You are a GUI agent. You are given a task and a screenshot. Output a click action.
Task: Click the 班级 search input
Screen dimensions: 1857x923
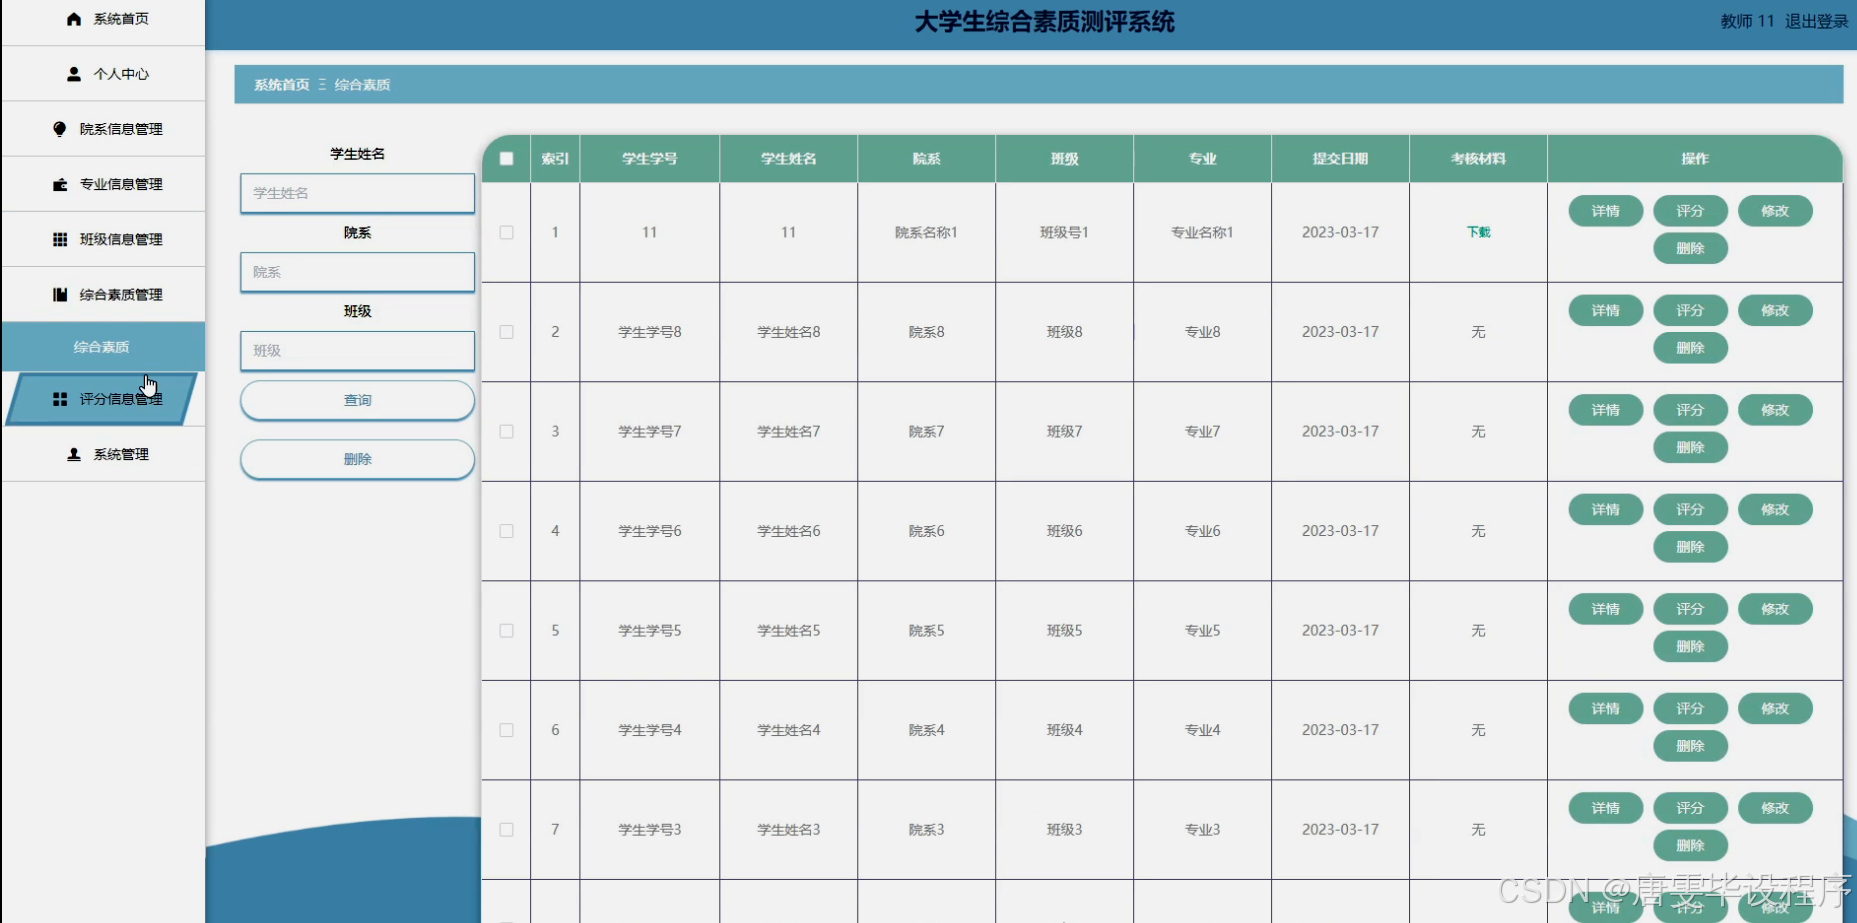pyautogui.click(x=357, y=351)
